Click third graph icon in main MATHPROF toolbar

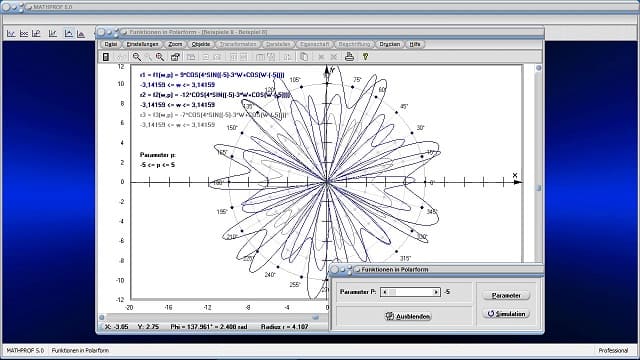pos(36,33)
